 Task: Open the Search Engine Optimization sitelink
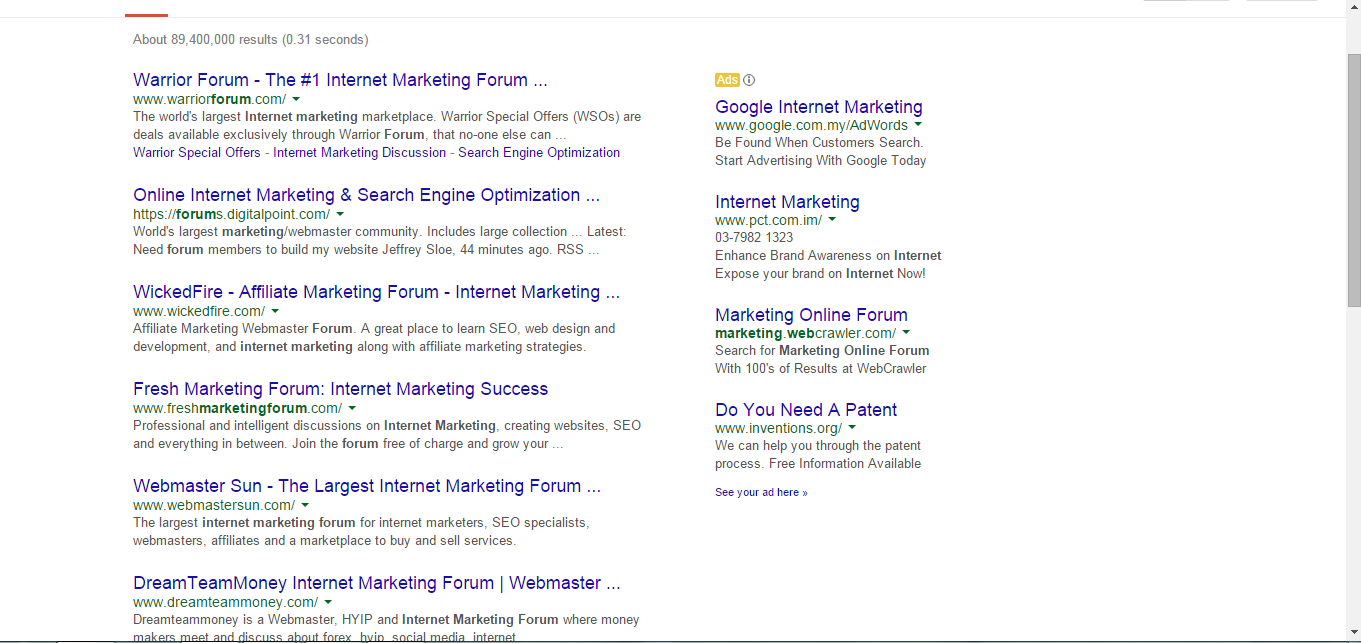coord(539,153)
